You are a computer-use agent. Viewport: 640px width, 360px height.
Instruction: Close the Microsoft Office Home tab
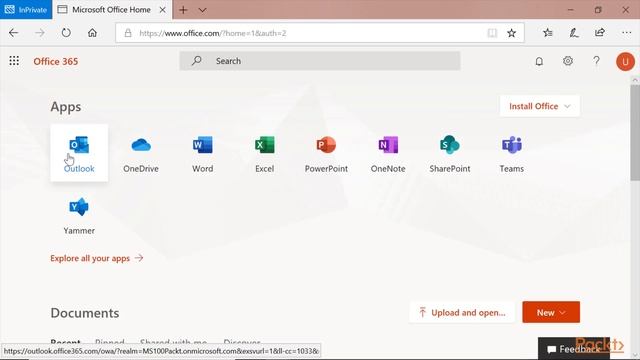click(162, 10)
